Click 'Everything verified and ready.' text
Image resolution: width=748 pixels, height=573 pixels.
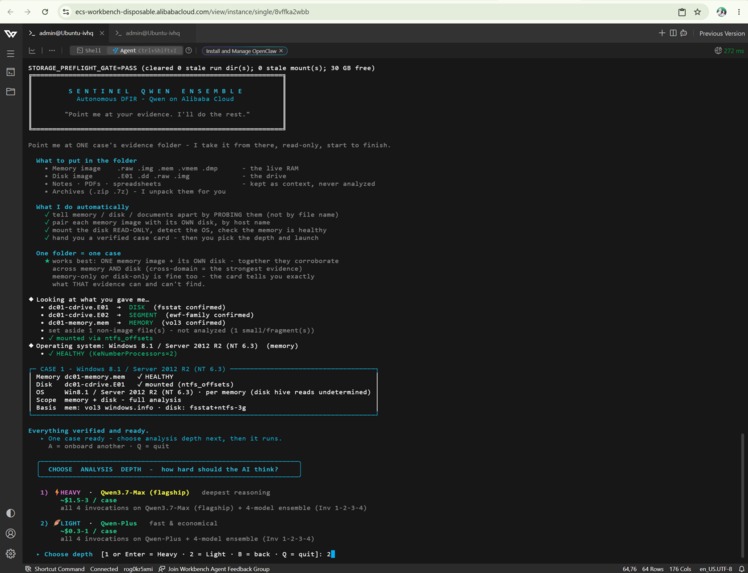tap(88, 430)
